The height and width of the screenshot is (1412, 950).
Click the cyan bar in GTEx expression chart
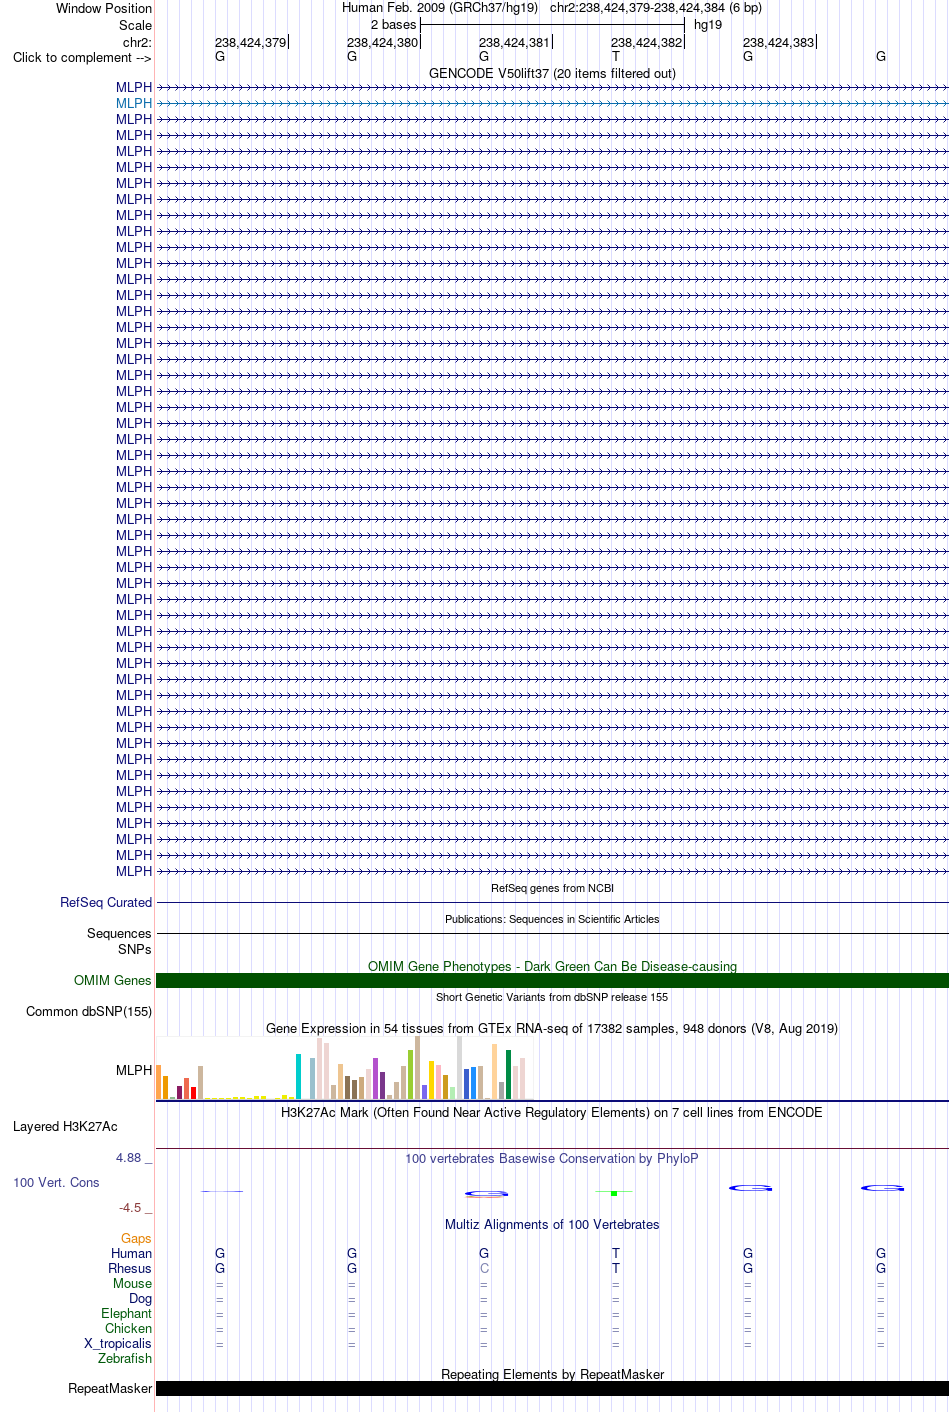coord(298,1077)
